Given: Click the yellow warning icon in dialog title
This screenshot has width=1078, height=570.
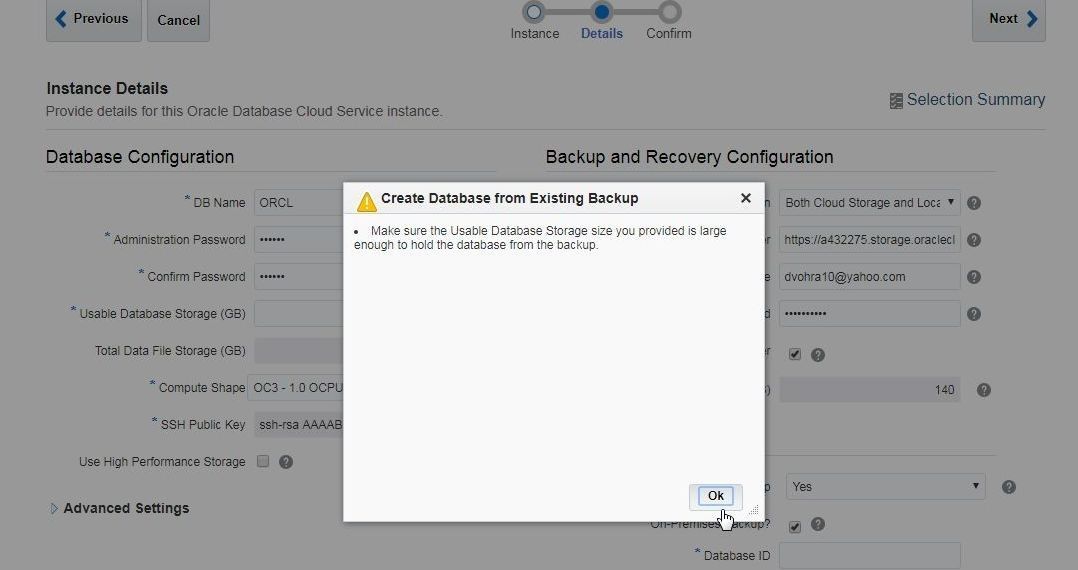Looking at the screenshot, I should [x=366, y=201].
